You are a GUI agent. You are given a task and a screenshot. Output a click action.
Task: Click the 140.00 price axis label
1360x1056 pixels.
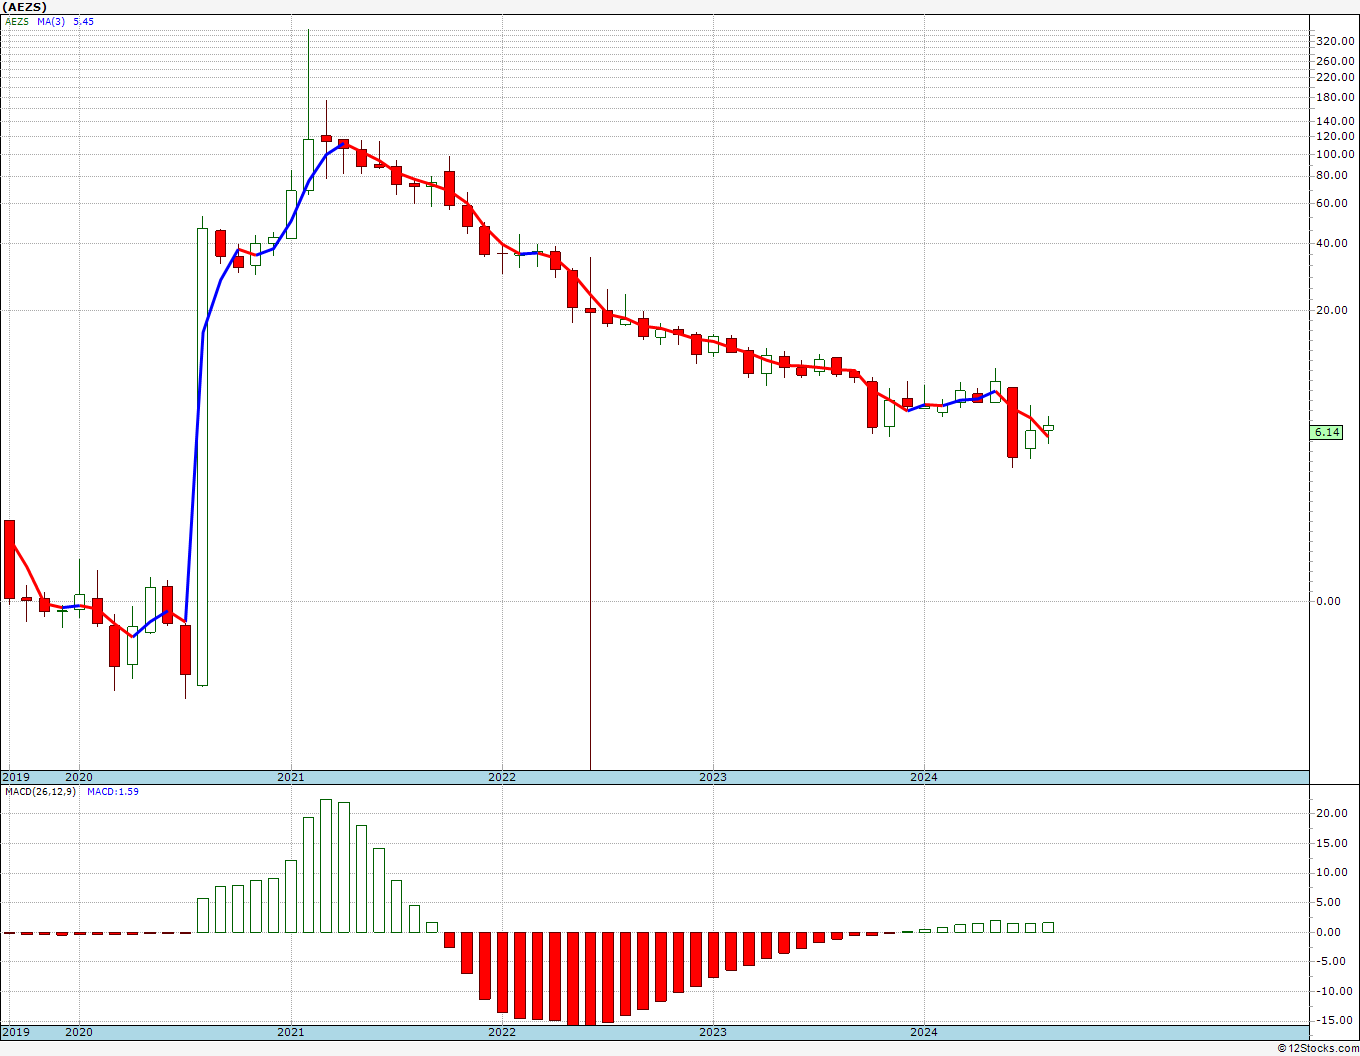coord(1336,121)
